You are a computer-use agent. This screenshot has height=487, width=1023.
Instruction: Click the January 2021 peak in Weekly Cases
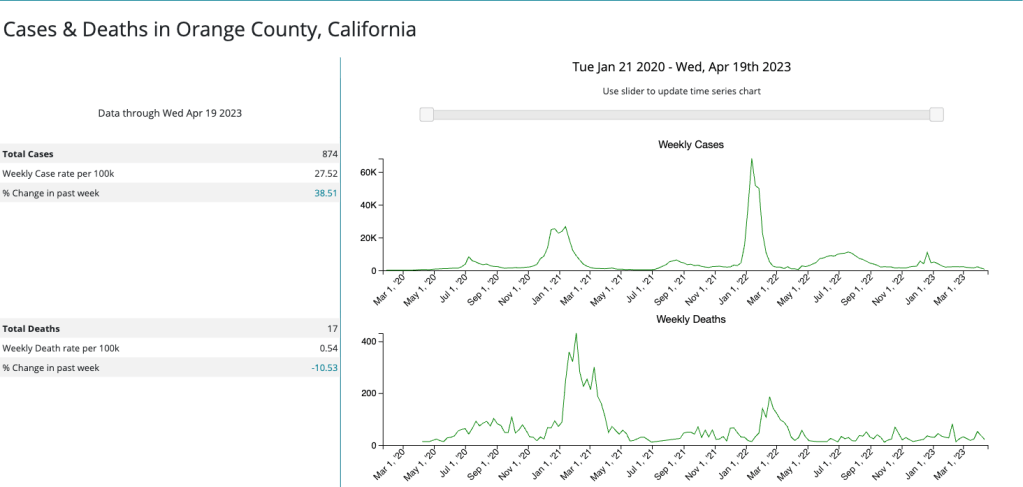(x=565, y=228)
